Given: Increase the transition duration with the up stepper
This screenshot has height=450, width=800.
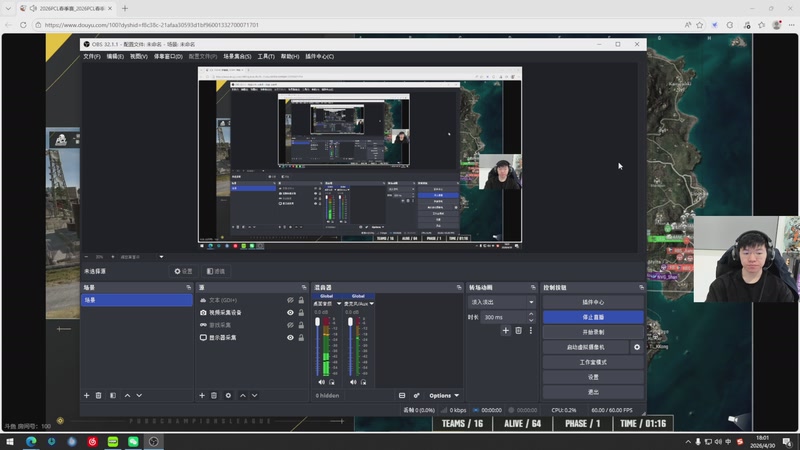Looking at the screenshot, I should point(531,314).
